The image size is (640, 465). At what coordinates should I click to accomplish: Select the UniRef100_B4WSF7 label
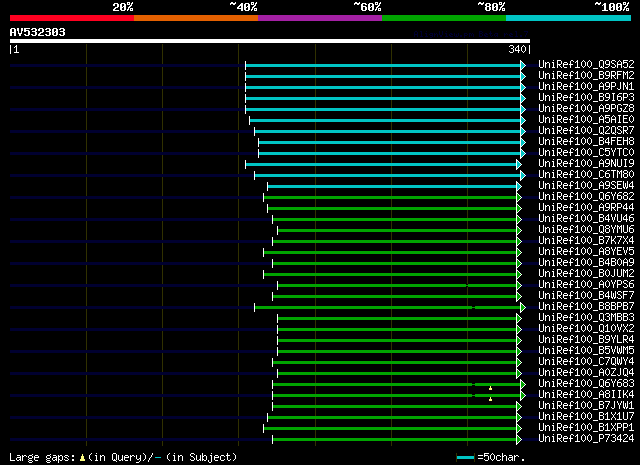coord(586,296)
